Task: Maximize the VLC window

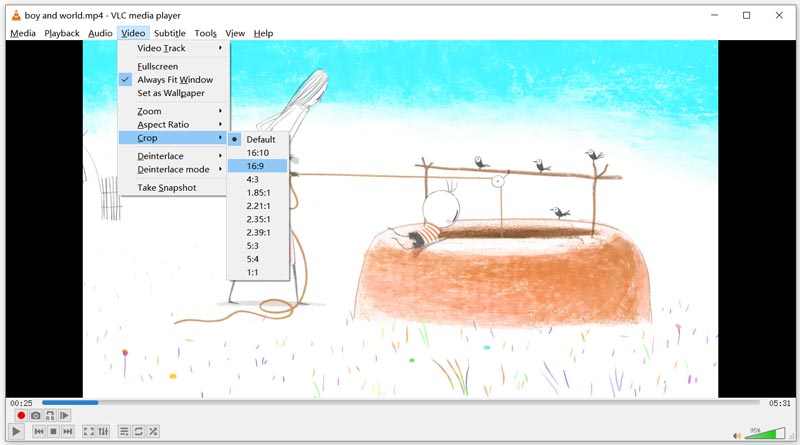Action: 746,15
